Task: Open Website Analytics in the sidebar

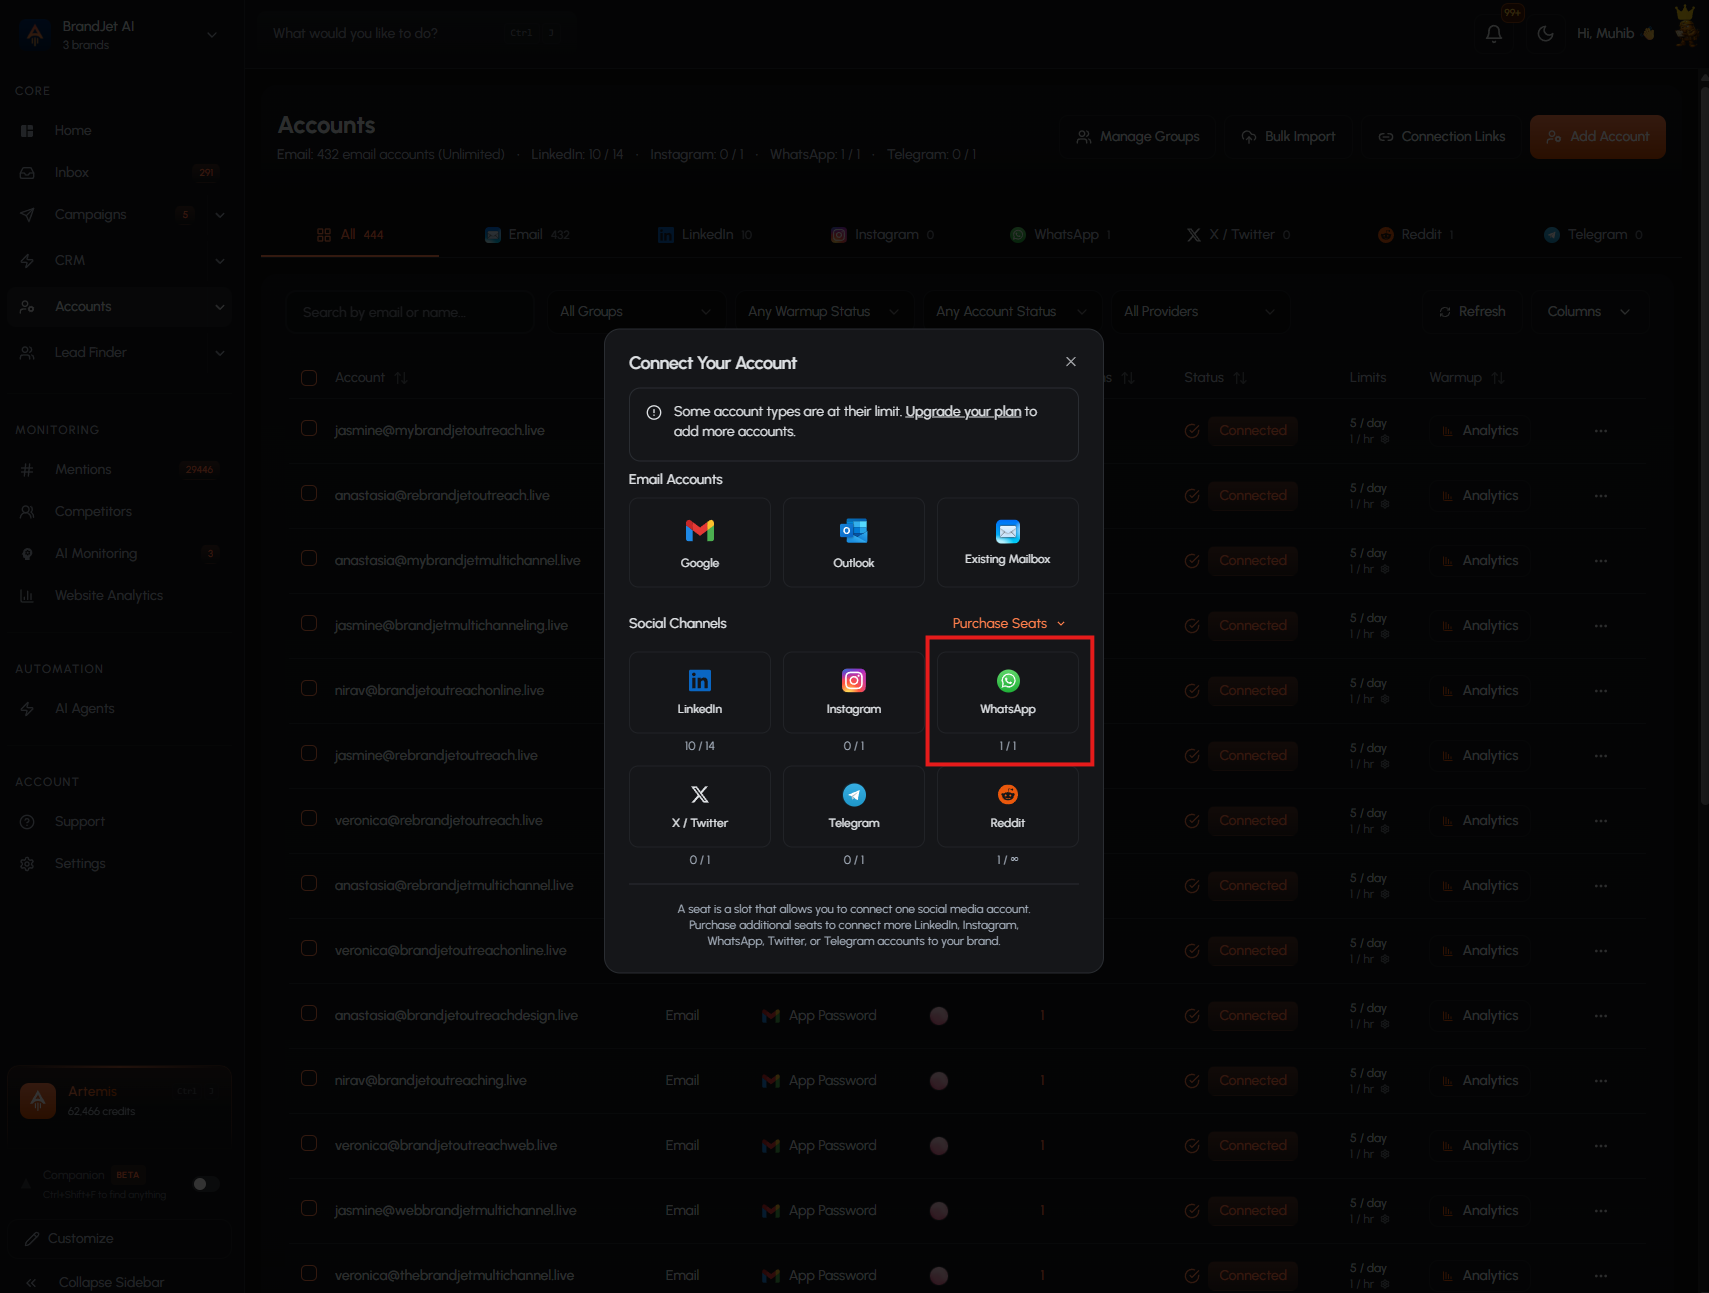Action: (x=109, y=595)
